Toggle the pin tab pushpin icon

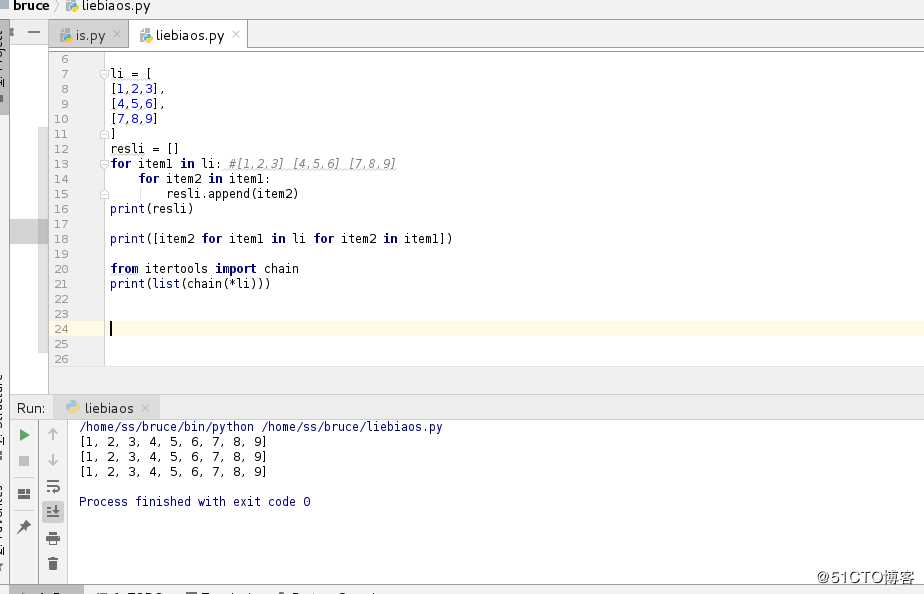pyautogui.click(x=24, y=526)
